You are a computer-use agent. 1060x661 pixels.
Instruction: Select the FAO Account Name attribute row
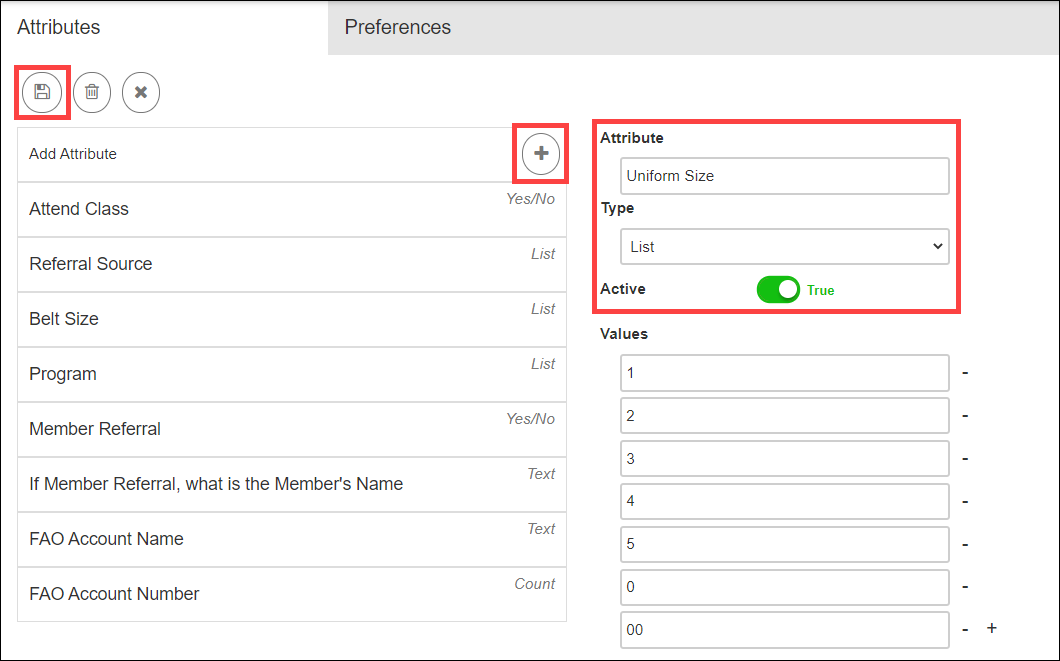click(x=292, y=539)
